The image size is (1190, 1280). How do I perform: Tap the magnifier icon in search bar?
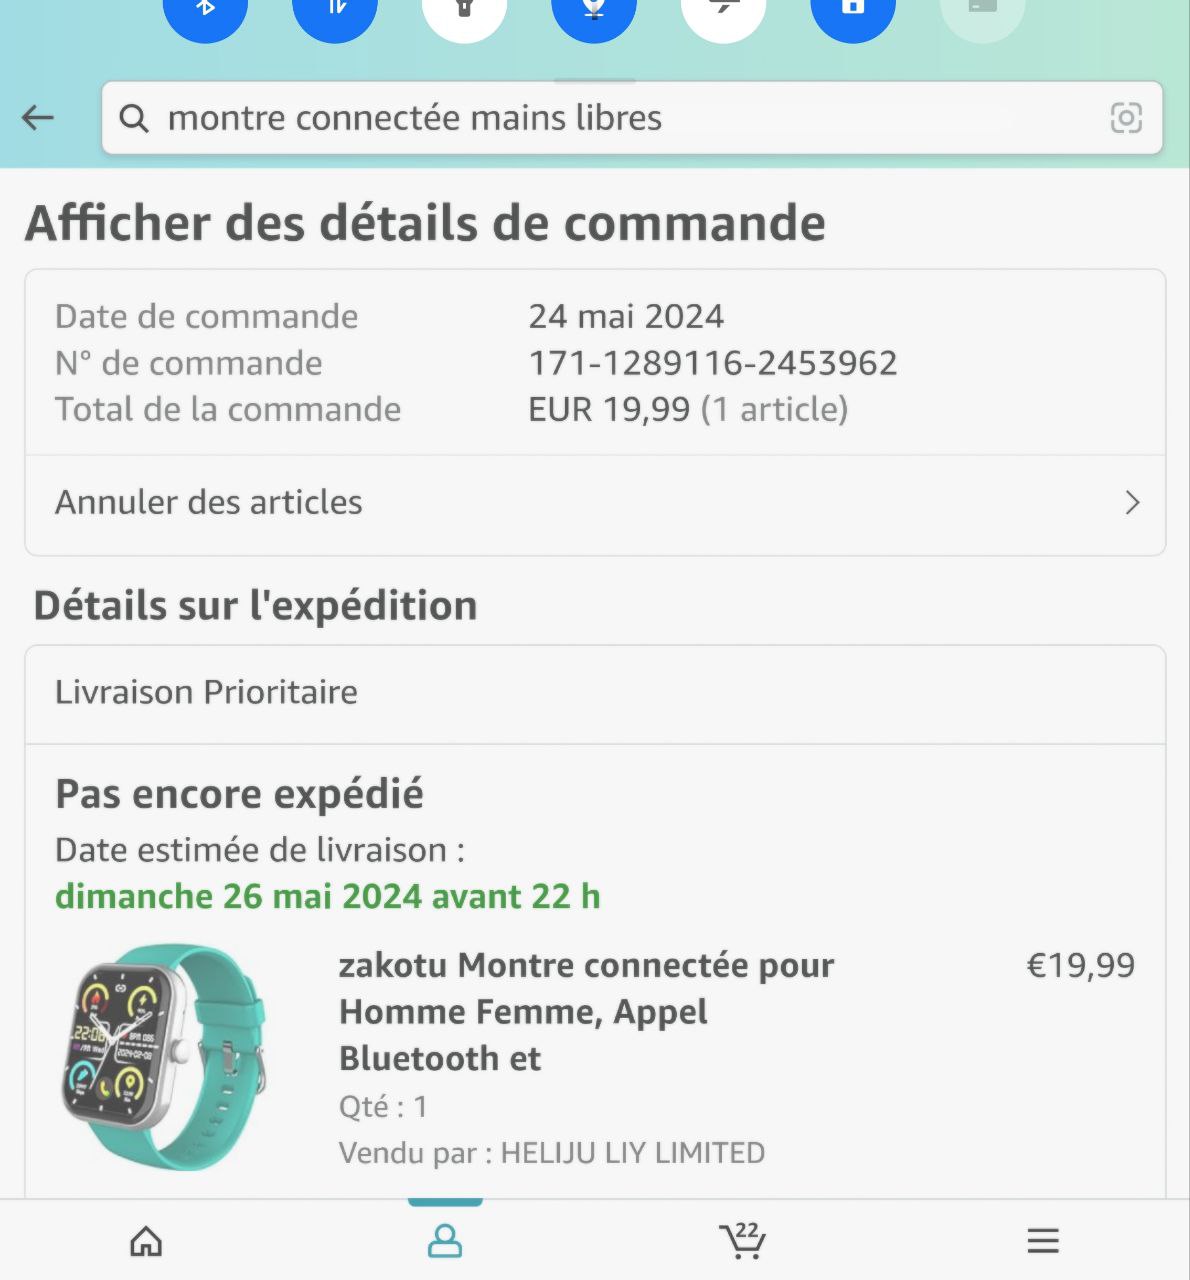tap(134, 118)
